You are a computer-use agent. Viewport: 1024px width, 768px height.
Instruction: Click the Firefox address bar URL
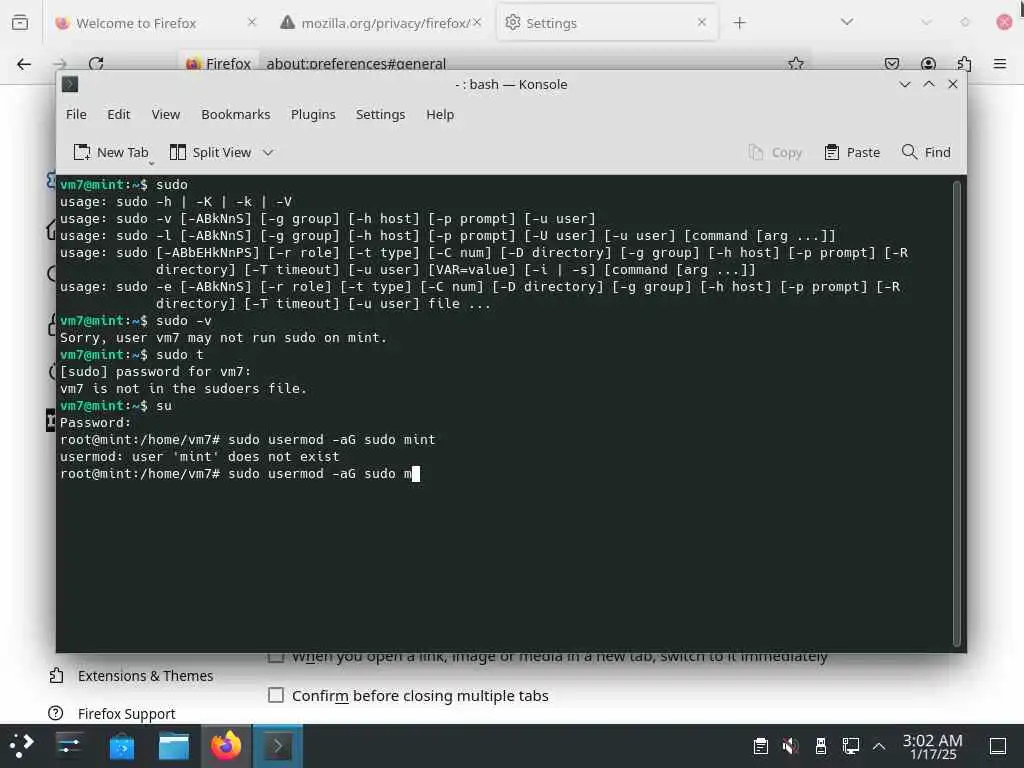click(356, 63)
